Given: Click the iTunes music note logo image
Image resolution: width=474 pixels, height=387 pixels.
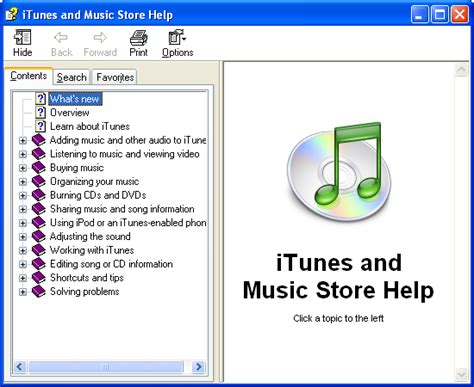Looking at the screenshot, I should coord(339,173).
